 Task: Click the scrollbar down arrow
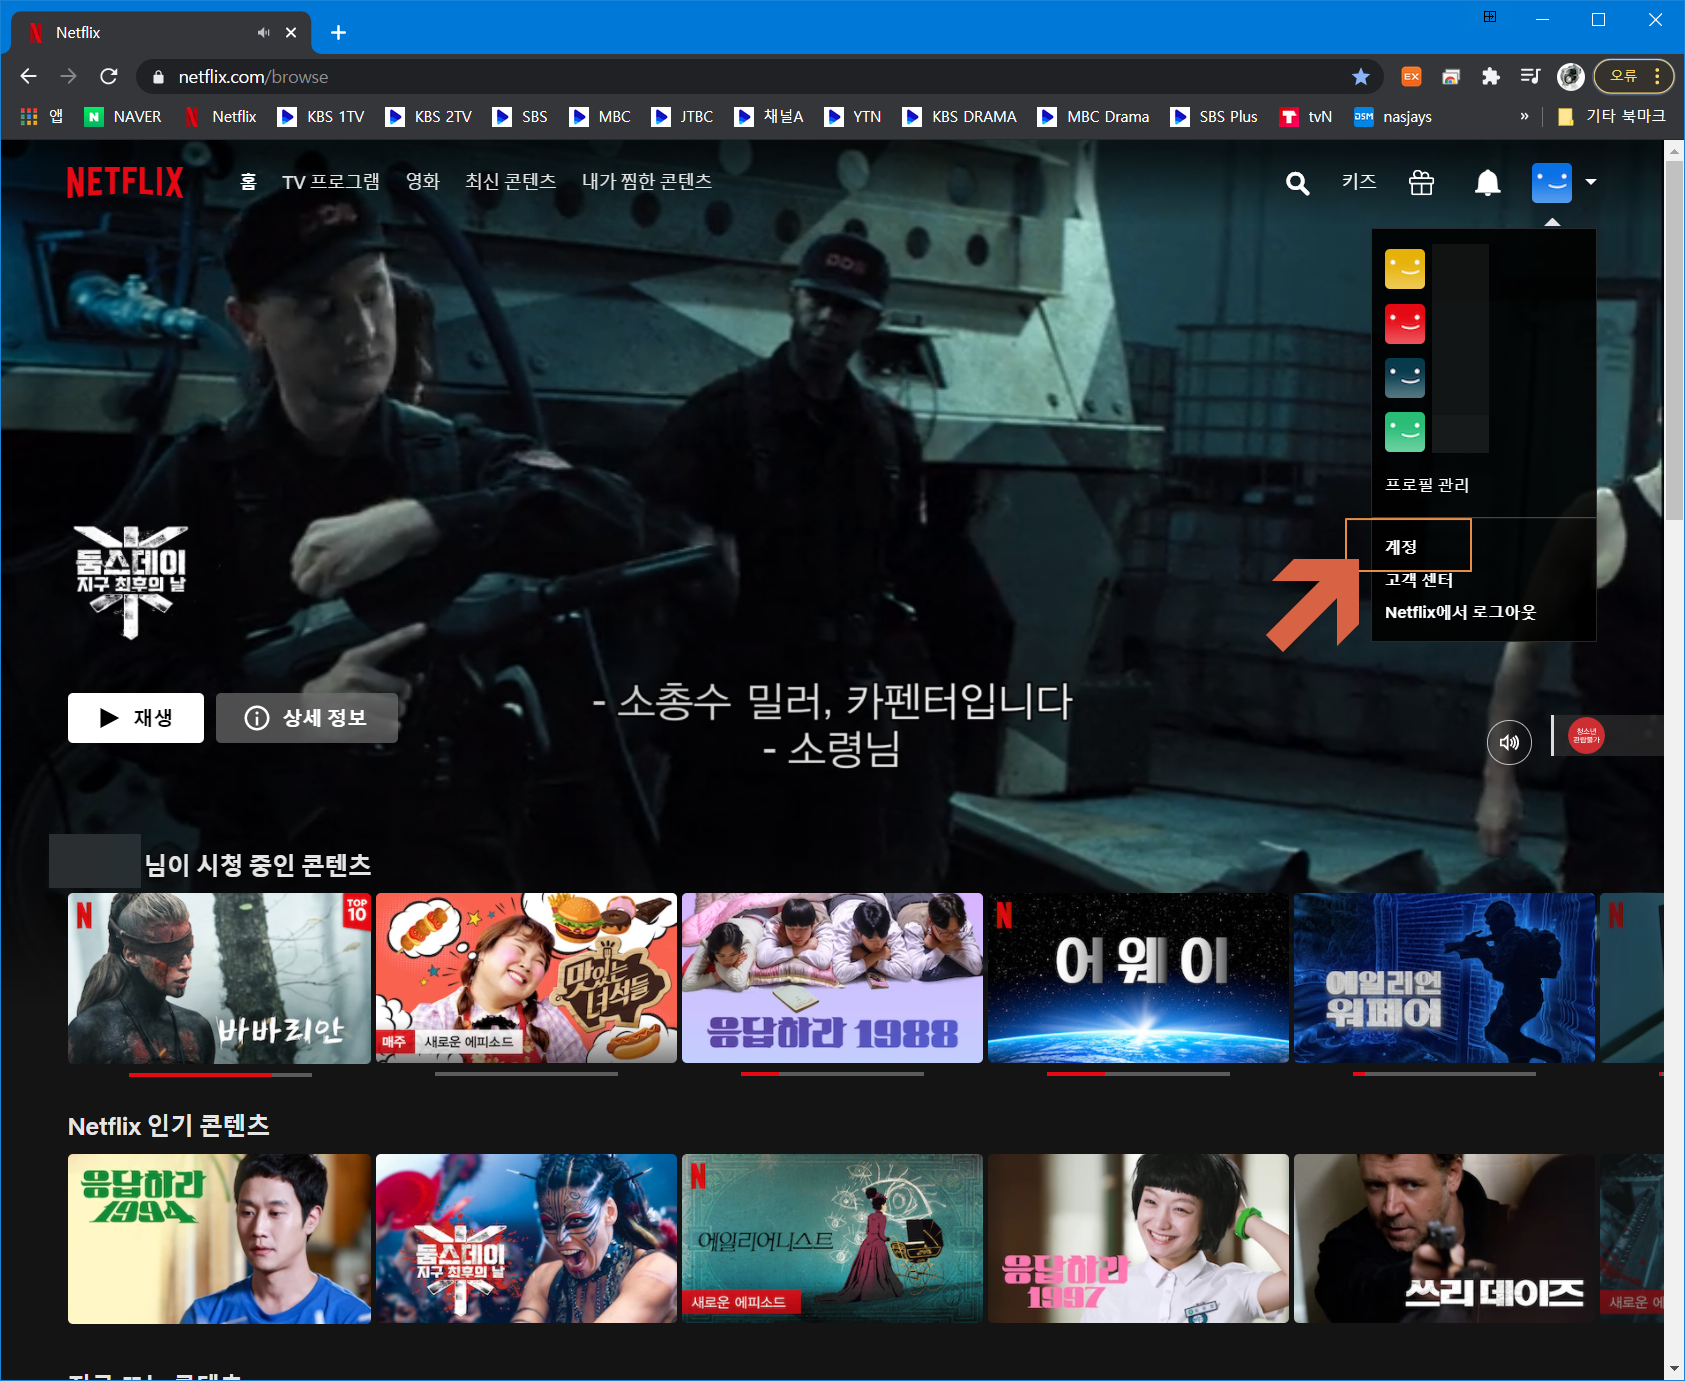[x=1674, y=1369]
